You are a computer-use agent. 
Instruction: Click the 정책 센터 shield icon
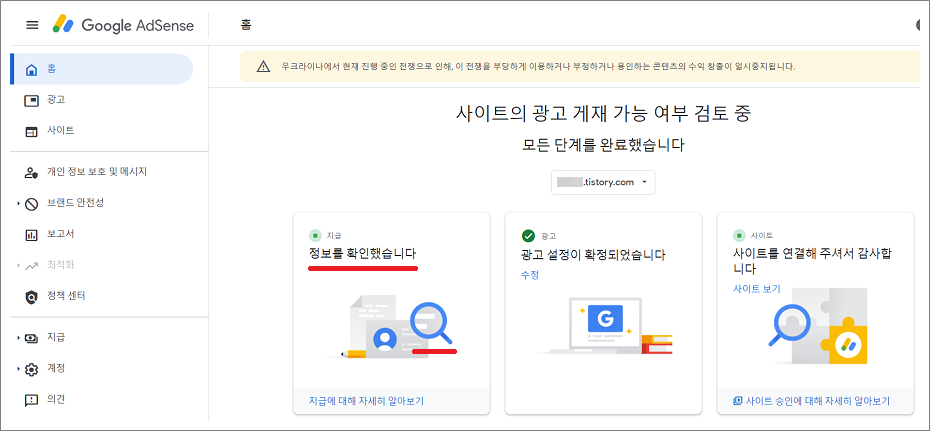coord(31,296)
